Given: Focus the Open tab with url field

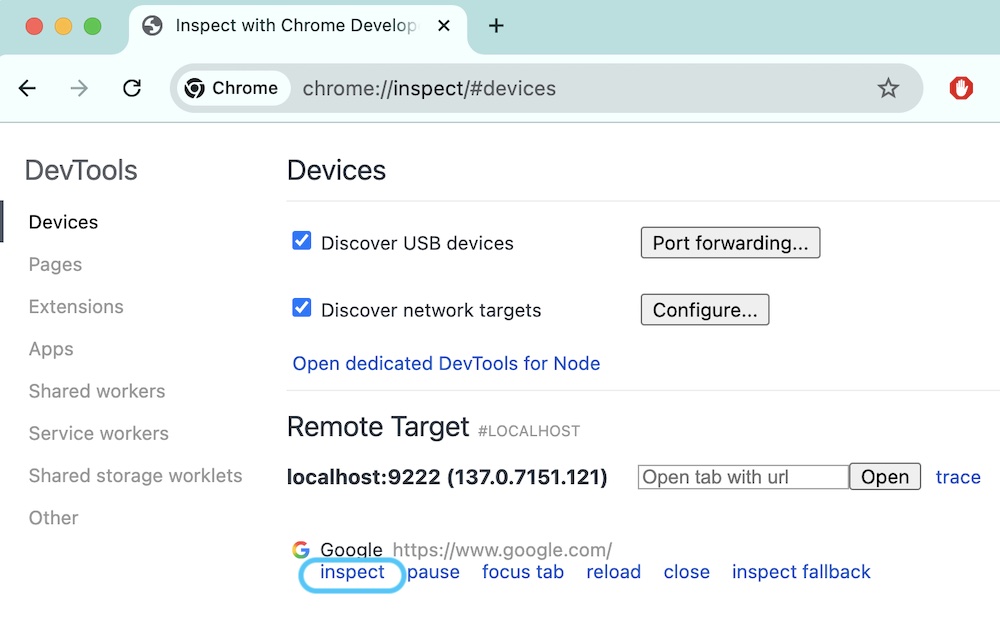Looking at the screenshot, I should (743, 477).
